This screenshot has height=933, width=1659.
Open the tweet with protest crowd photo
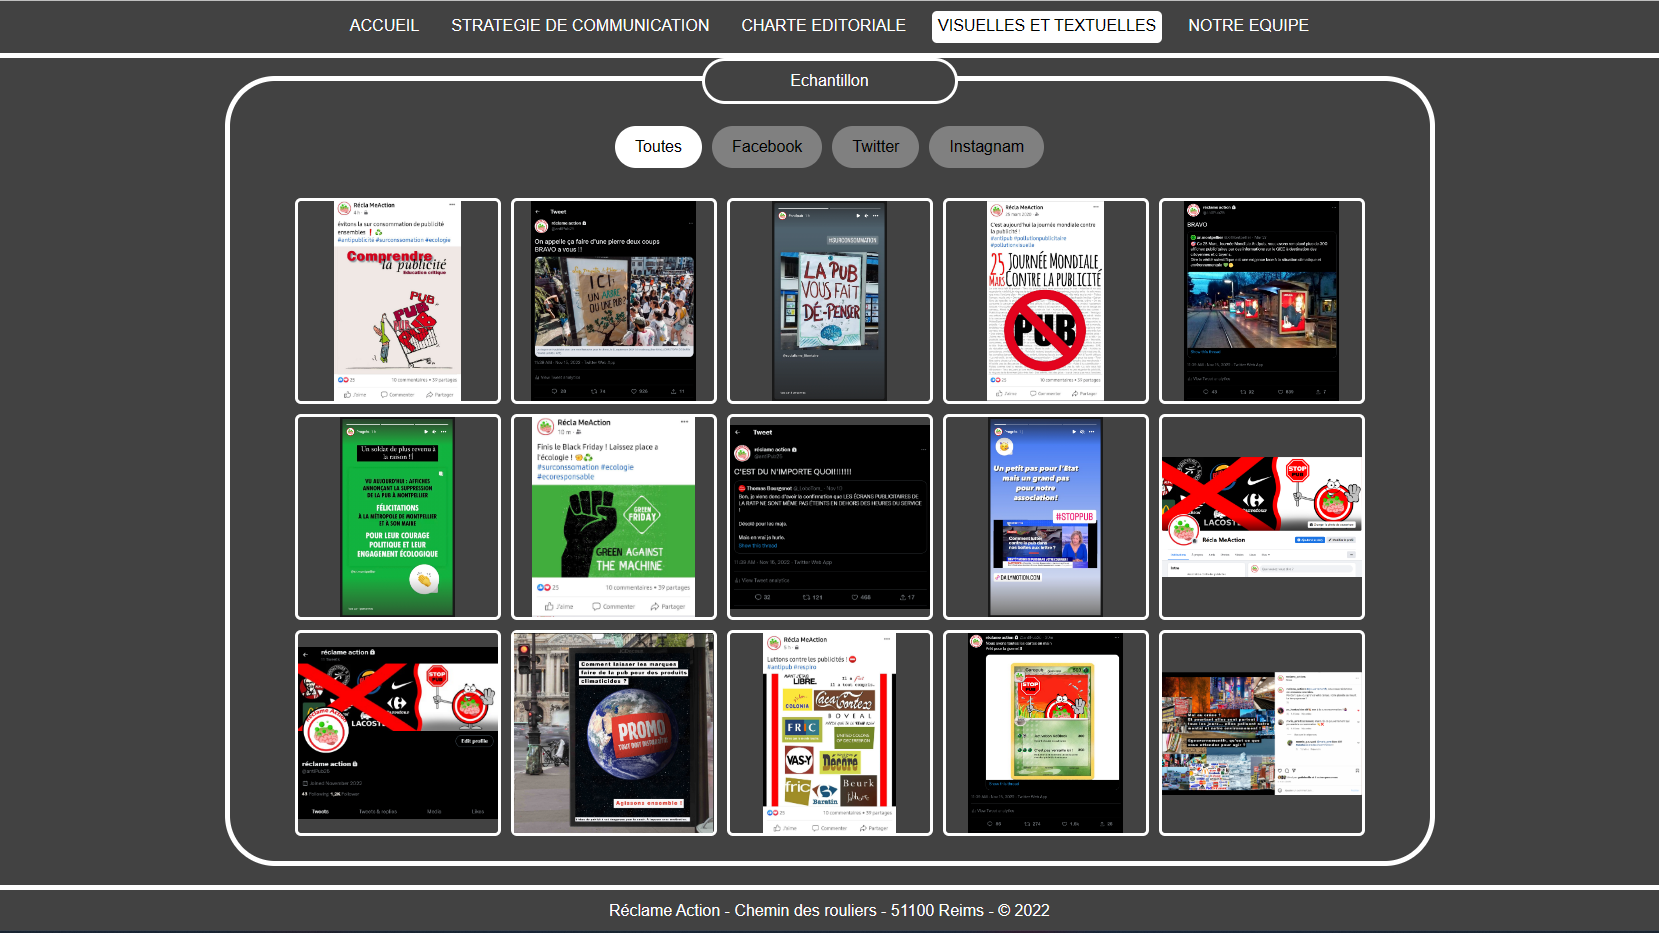click(x=613, y=301)
